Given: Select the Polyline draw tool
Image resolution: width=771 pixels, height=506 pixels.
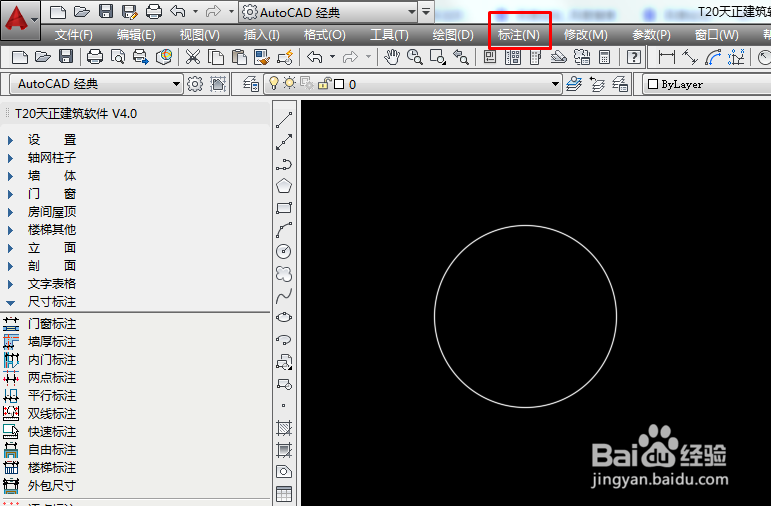Looking at the screenshot, I should coord(284,164).
